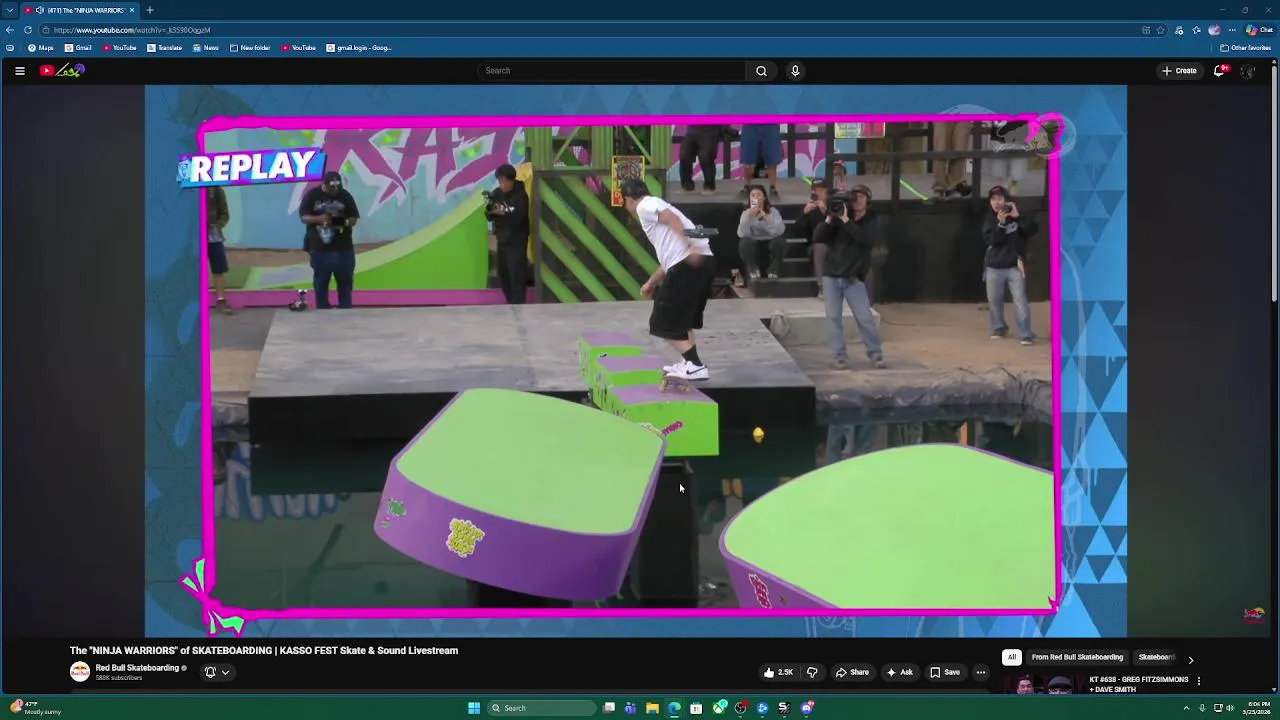Image resolution: width=1280 pixels, height=720 pixels.
Task: Open Microsoft Edge taskbar icon
Action: pos(674,708)
